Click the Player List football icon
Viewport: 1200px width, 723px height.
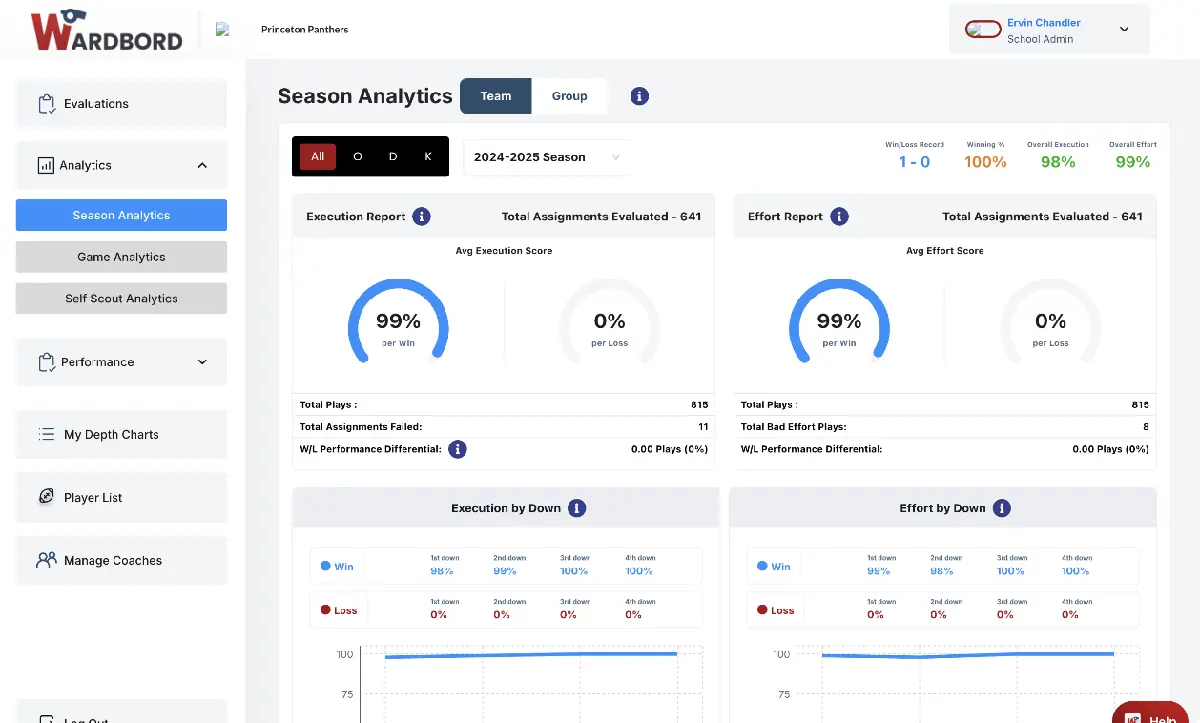44,497
